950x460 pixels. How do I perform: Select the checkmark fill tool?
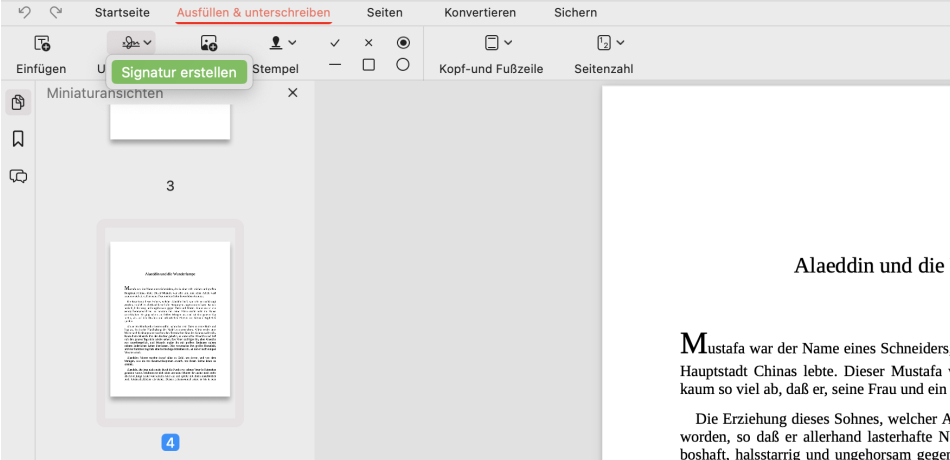(x=335, y=43)
